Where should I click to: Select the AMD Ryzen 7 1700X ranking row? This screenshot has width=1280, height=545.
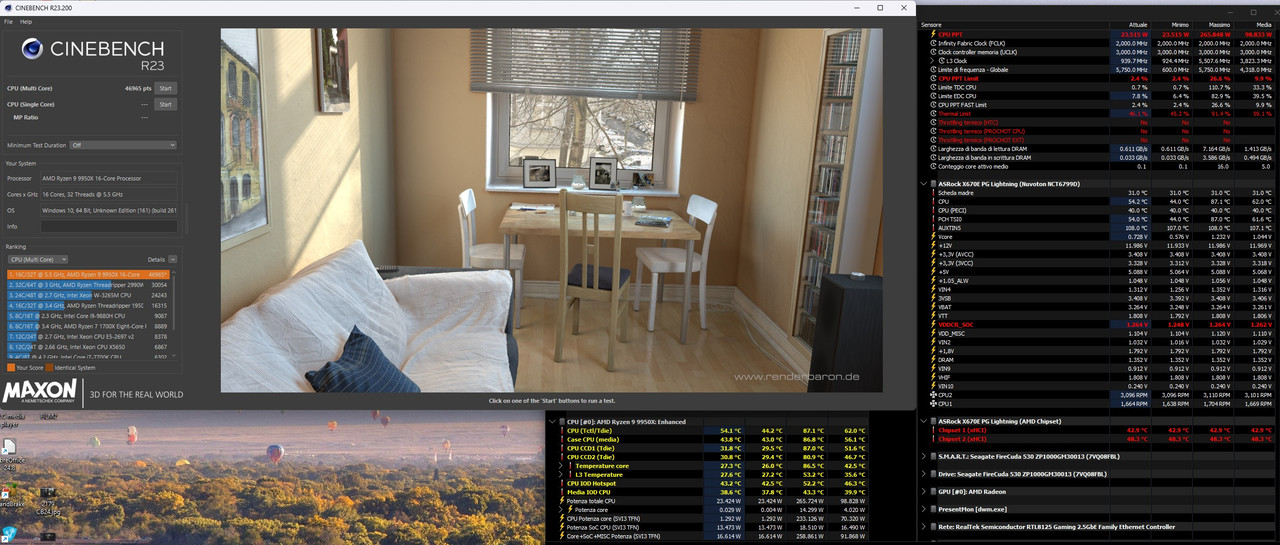point(87,325)
